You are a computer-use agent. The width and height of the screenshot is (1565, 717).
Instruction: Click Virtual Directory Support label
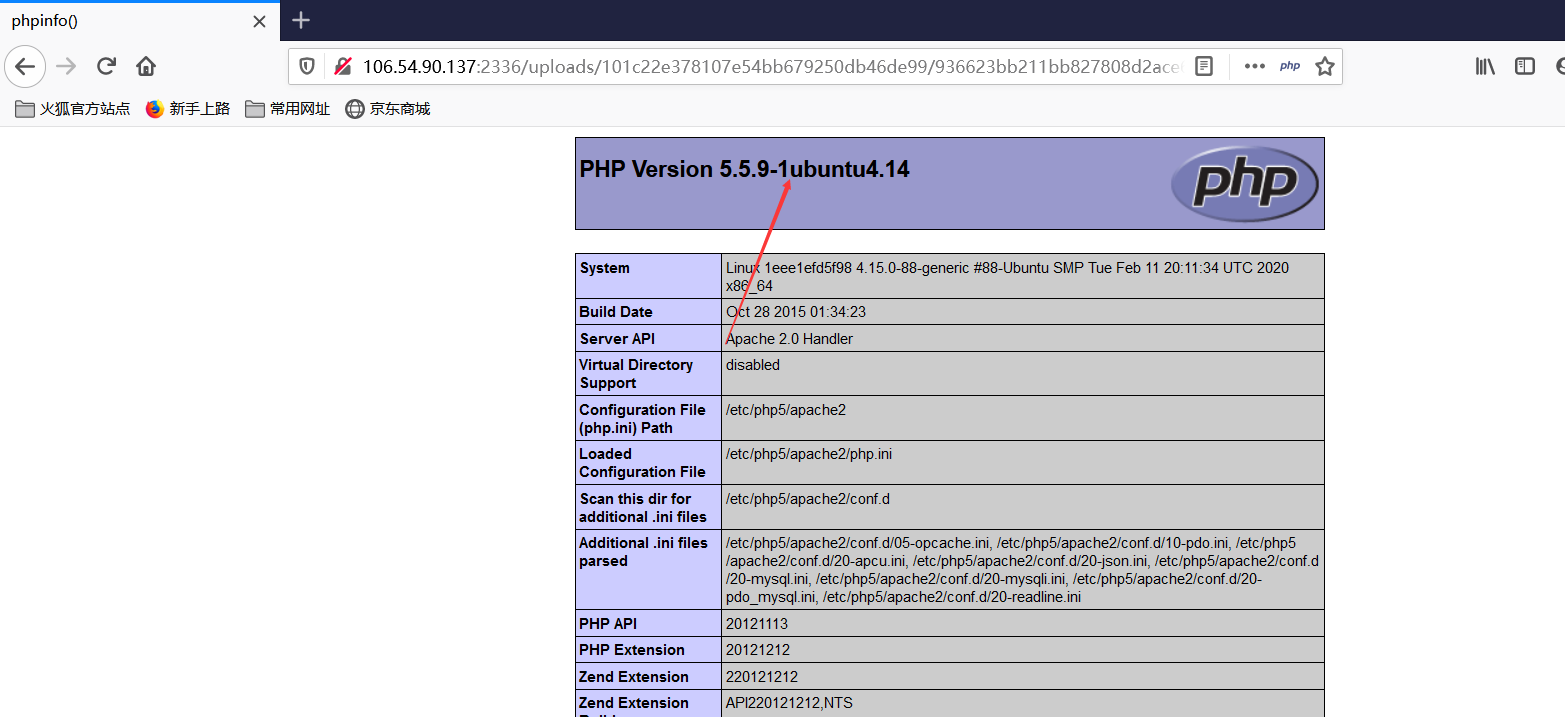click(x=637, y=374)
